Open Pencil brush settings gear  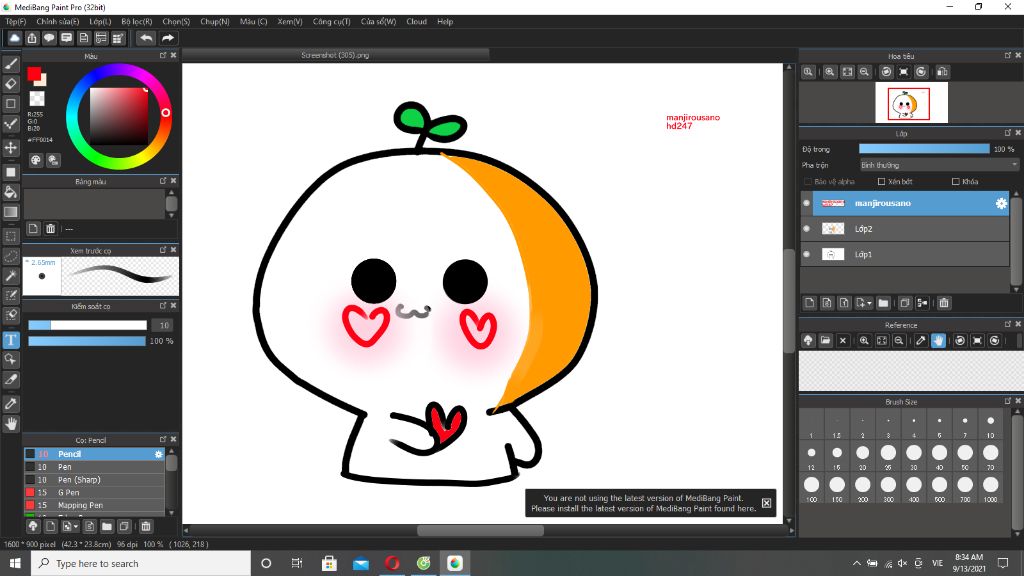point(159,455)
